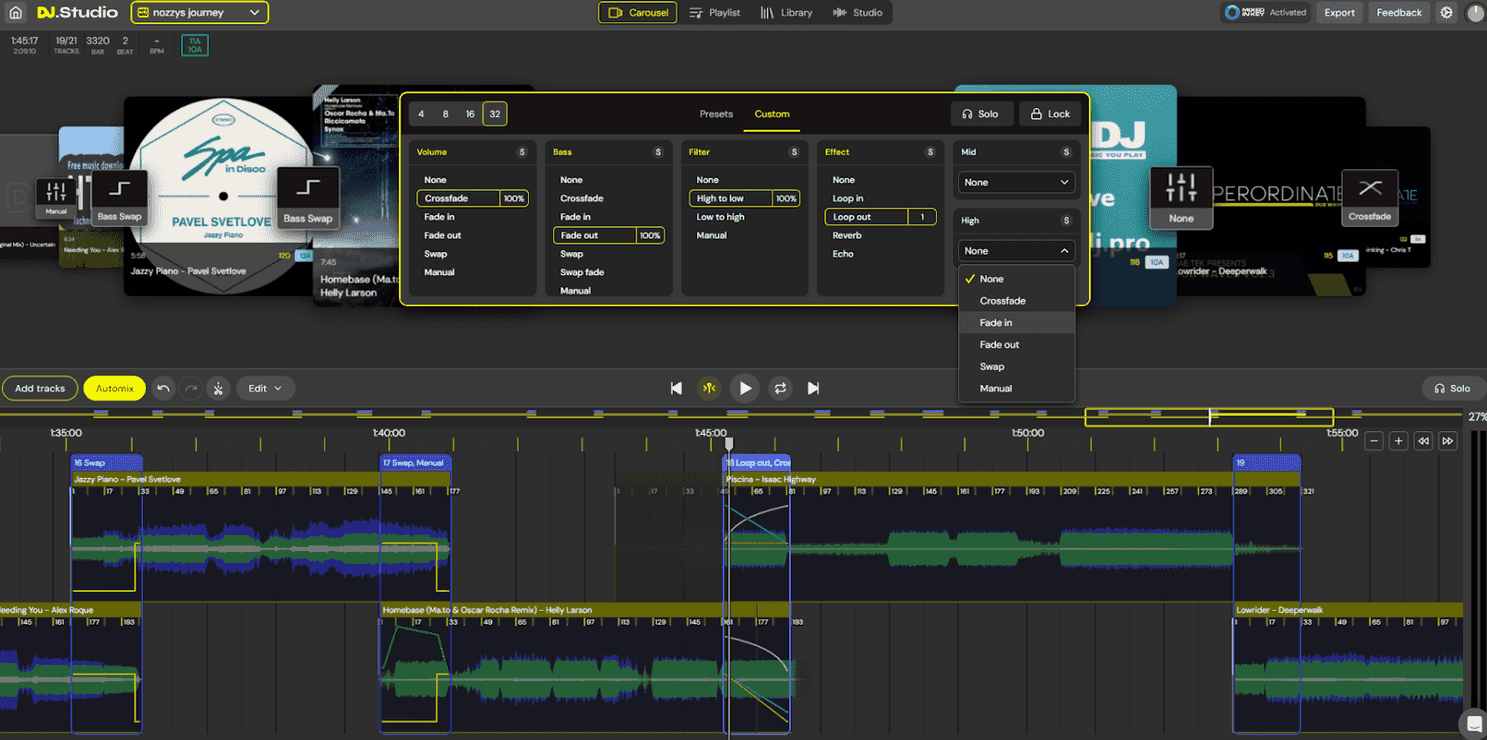Click the 17 Swap, Manual transition marker

coord(415,463)
